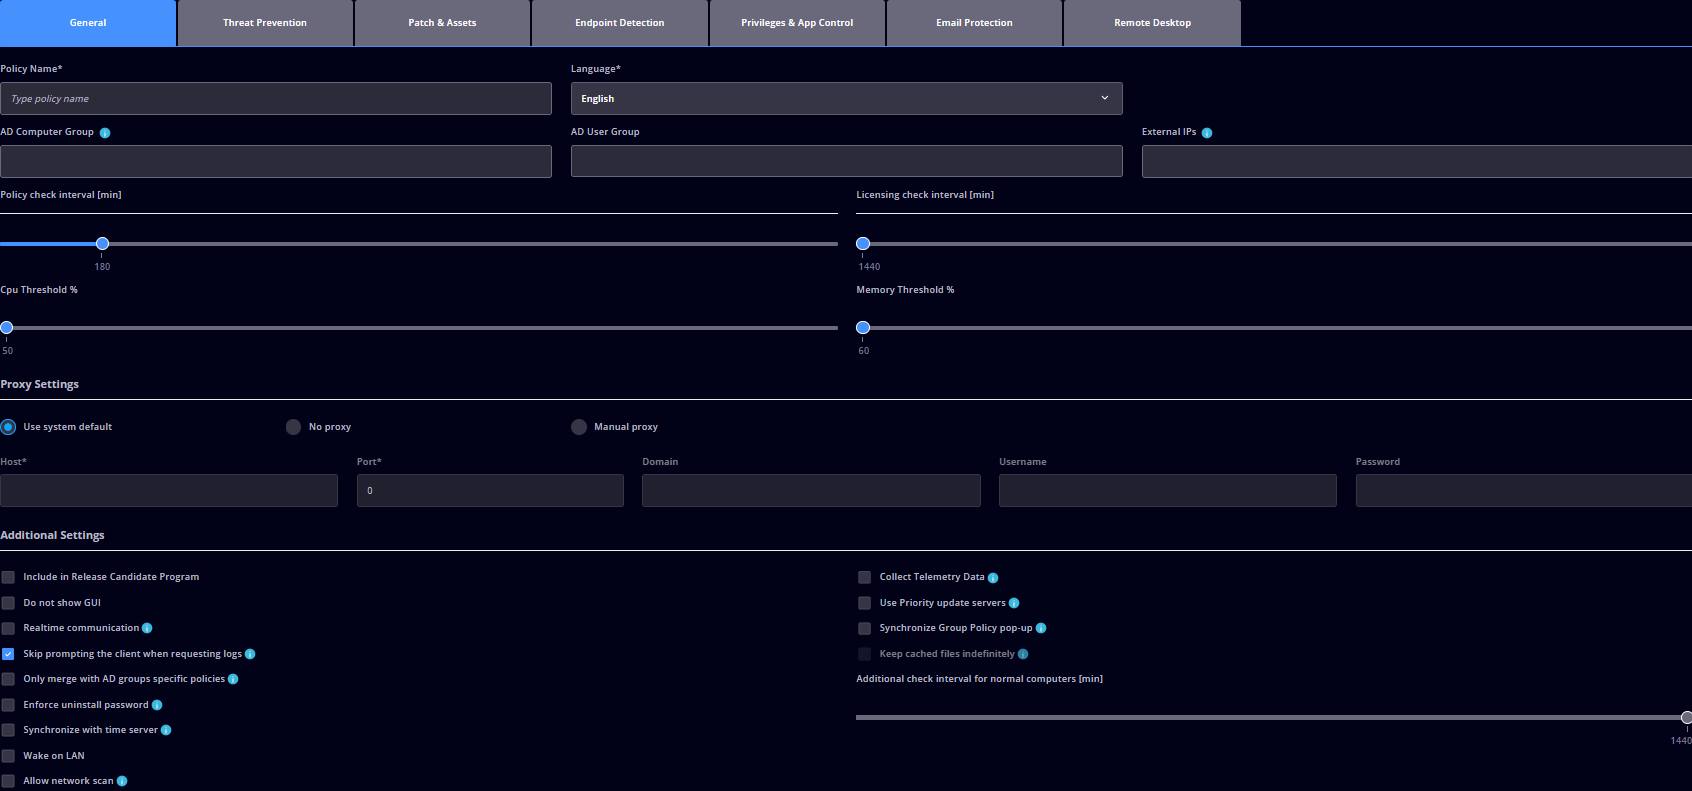Open info icon next to AD Computer Group
The height and width of the screenshot is (791, 1692).
coord(105,133)
